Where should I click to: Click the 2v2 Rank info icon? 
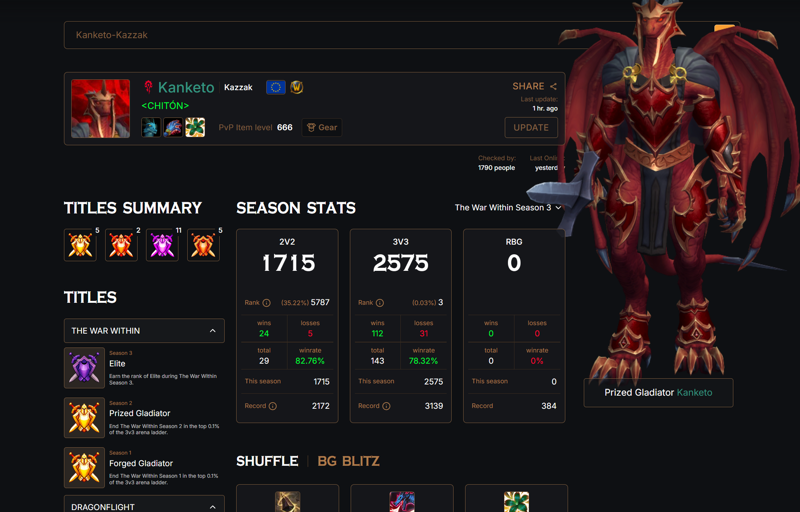266,303
